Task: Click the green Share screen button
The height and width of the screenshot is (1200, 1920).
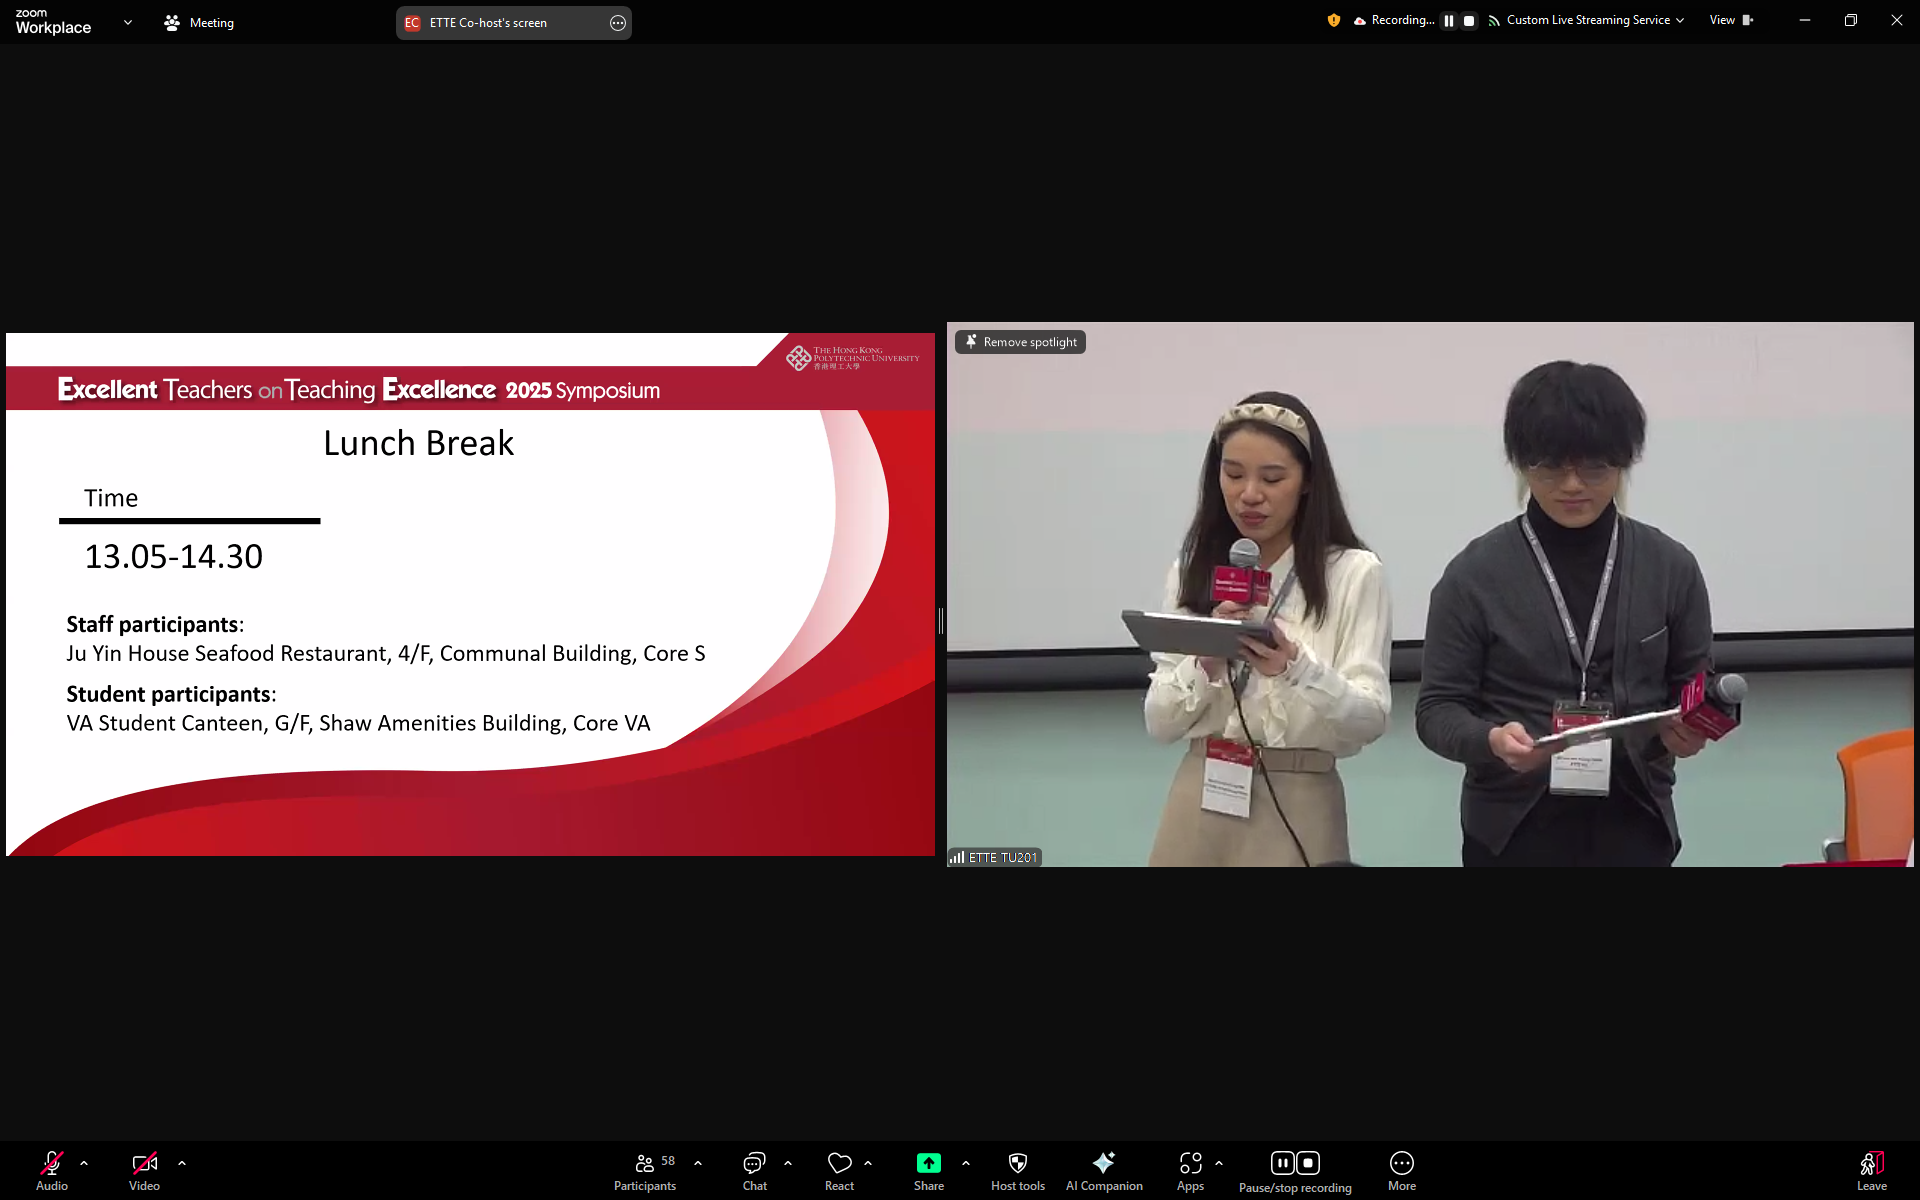Action: (x=928, y=1163)
